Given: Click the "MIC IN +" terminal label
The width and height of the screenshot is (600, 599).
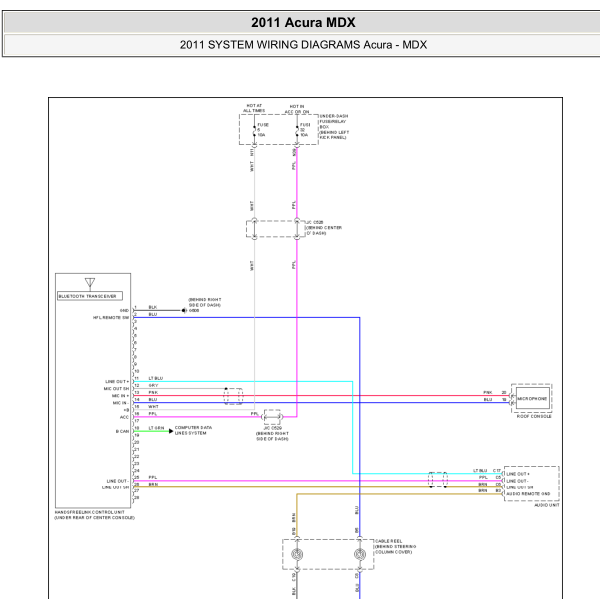Looking at the screenshot, I should [x=121, y=396].
